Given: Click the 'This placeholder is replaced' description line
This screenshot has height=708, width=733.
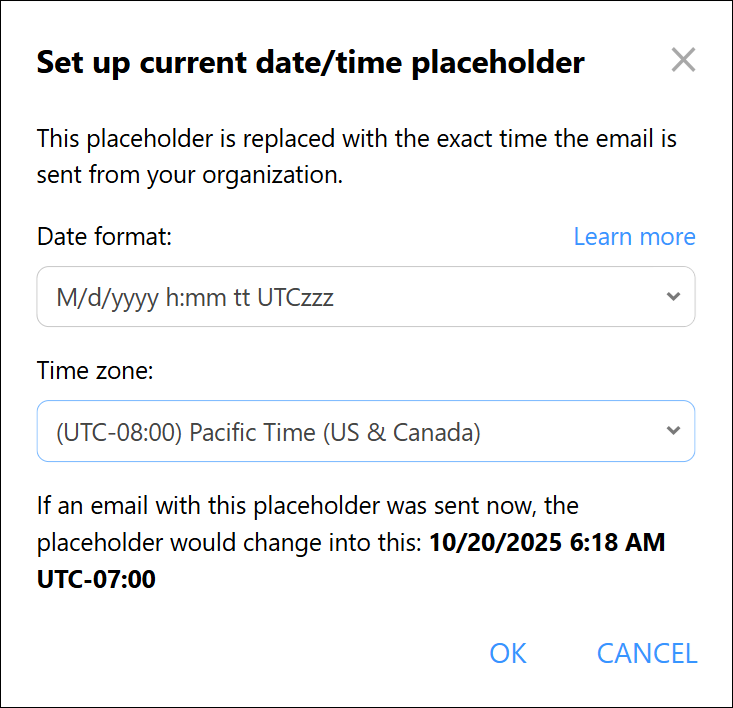Looking at the screenshot, I should click(356, 138).
